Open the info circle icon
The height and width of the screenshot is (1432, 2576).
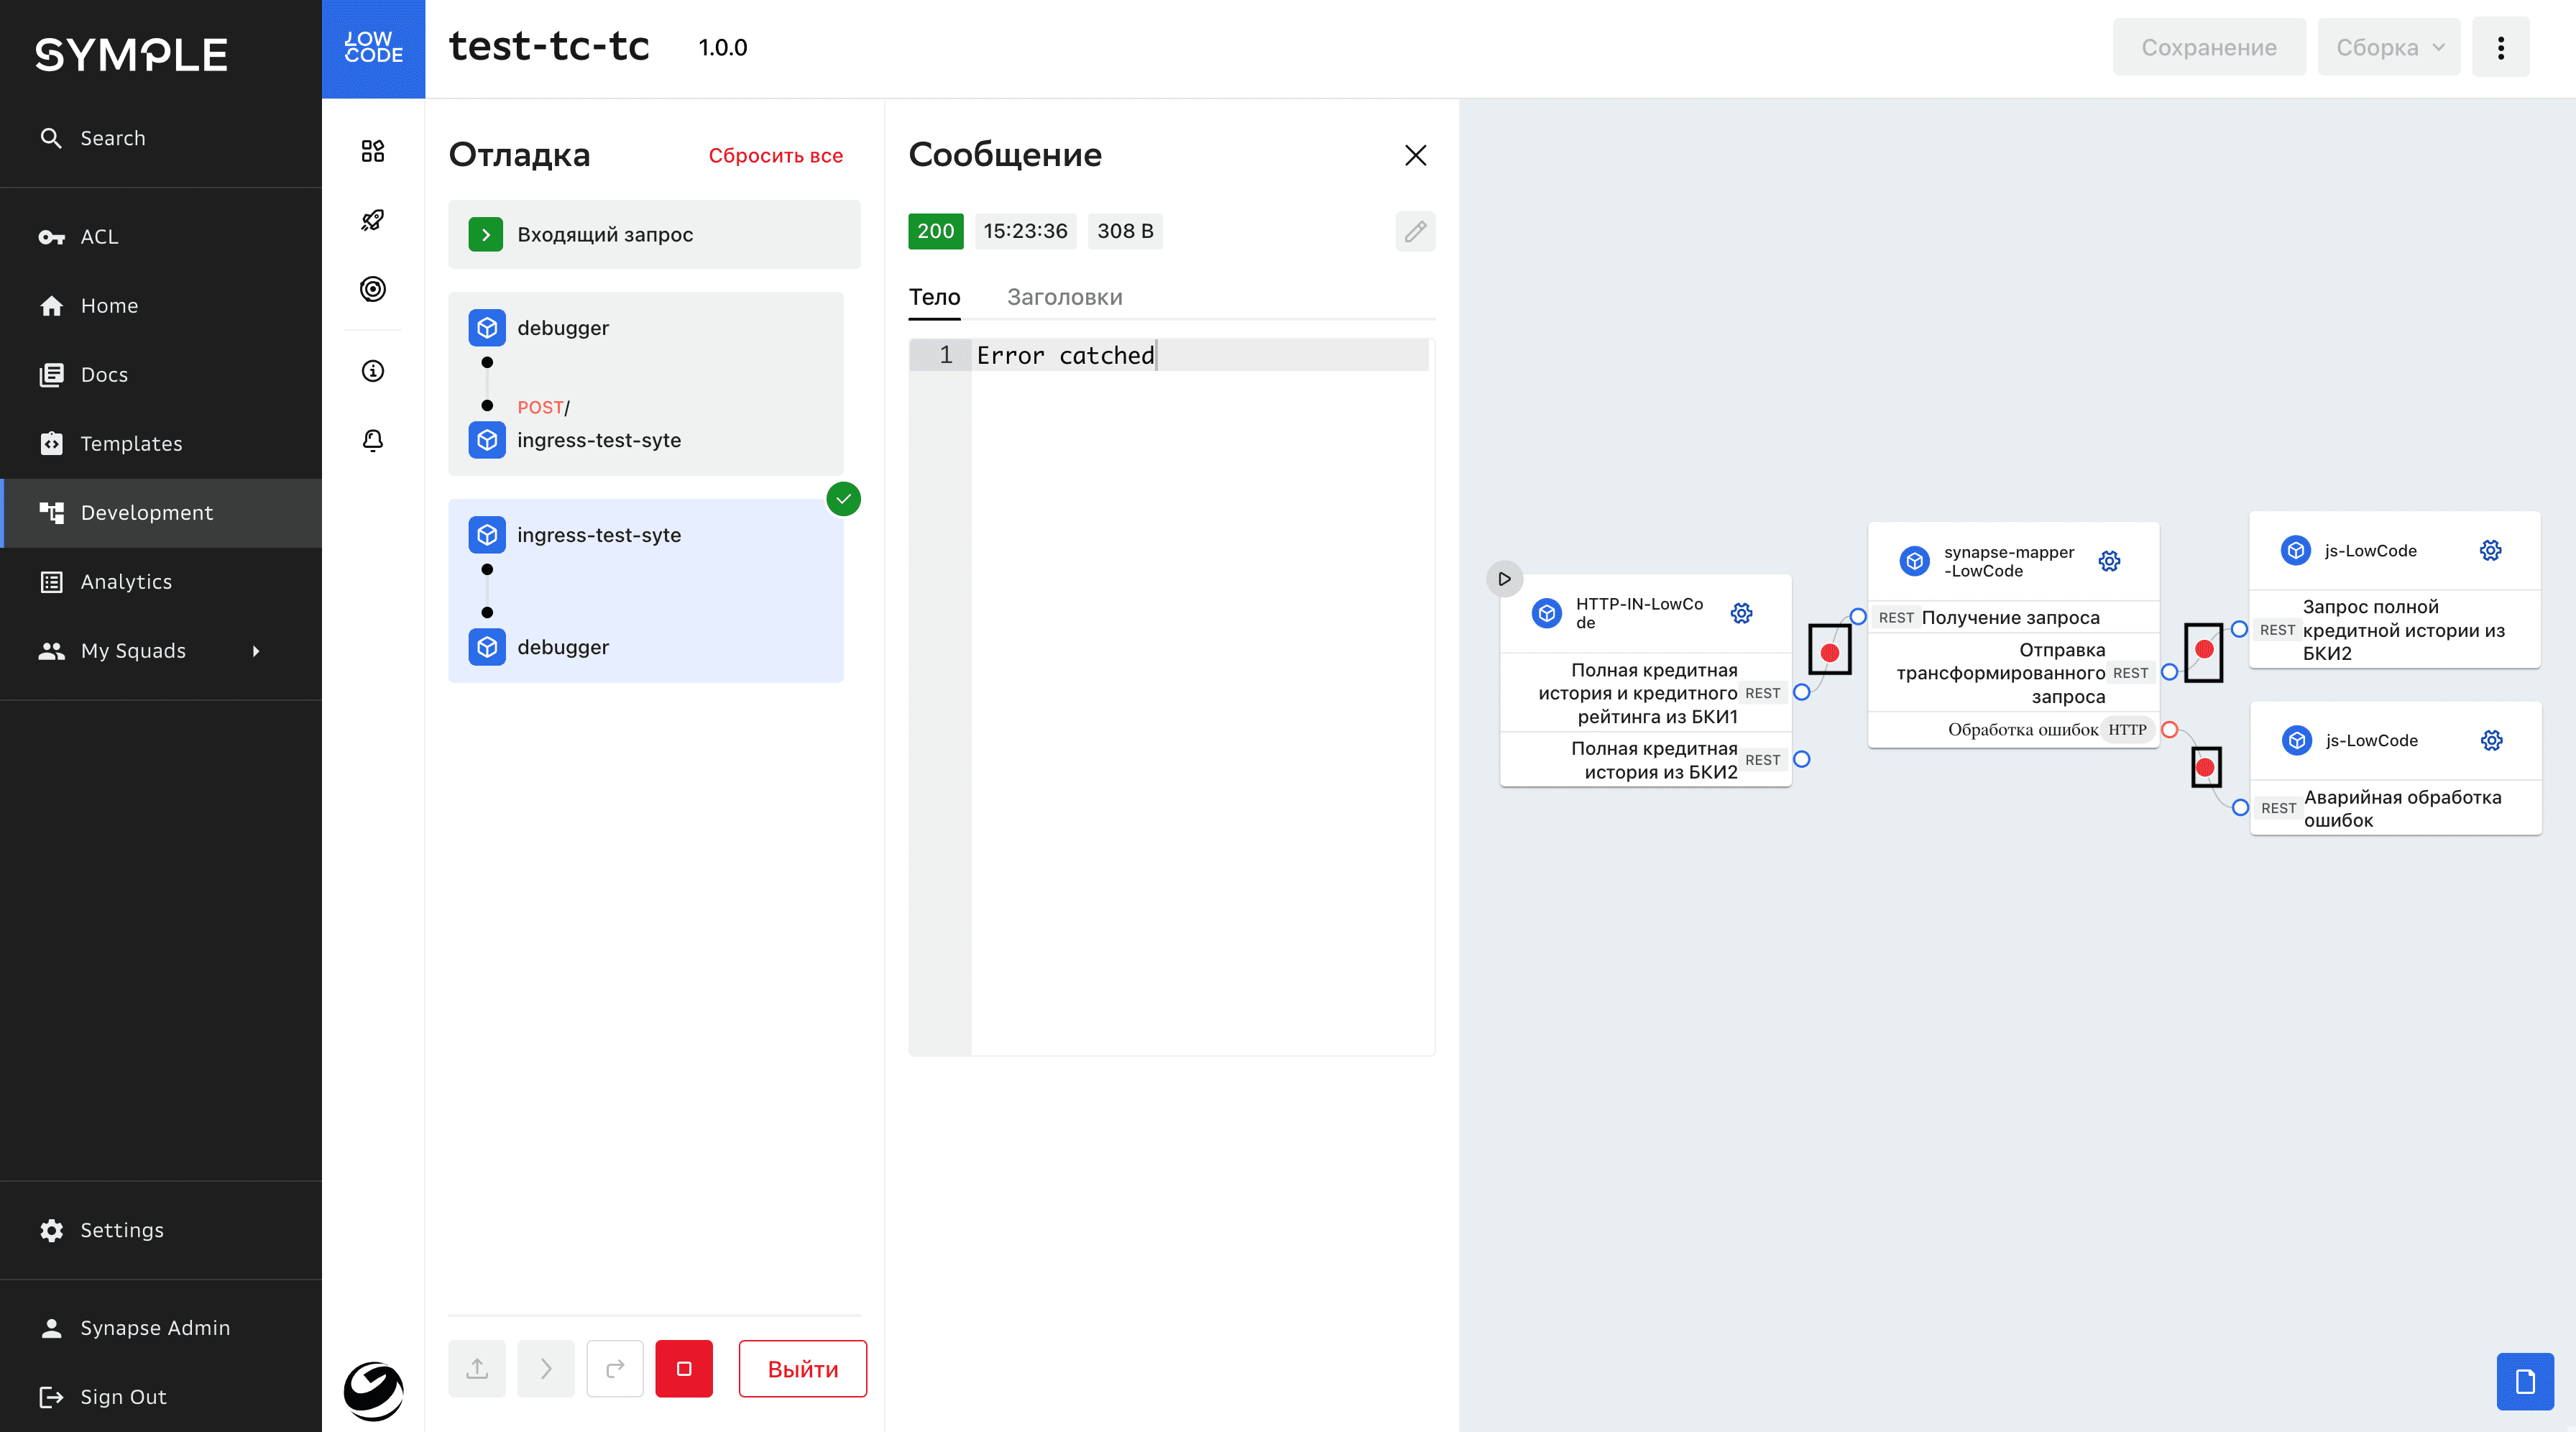point(372,371)
